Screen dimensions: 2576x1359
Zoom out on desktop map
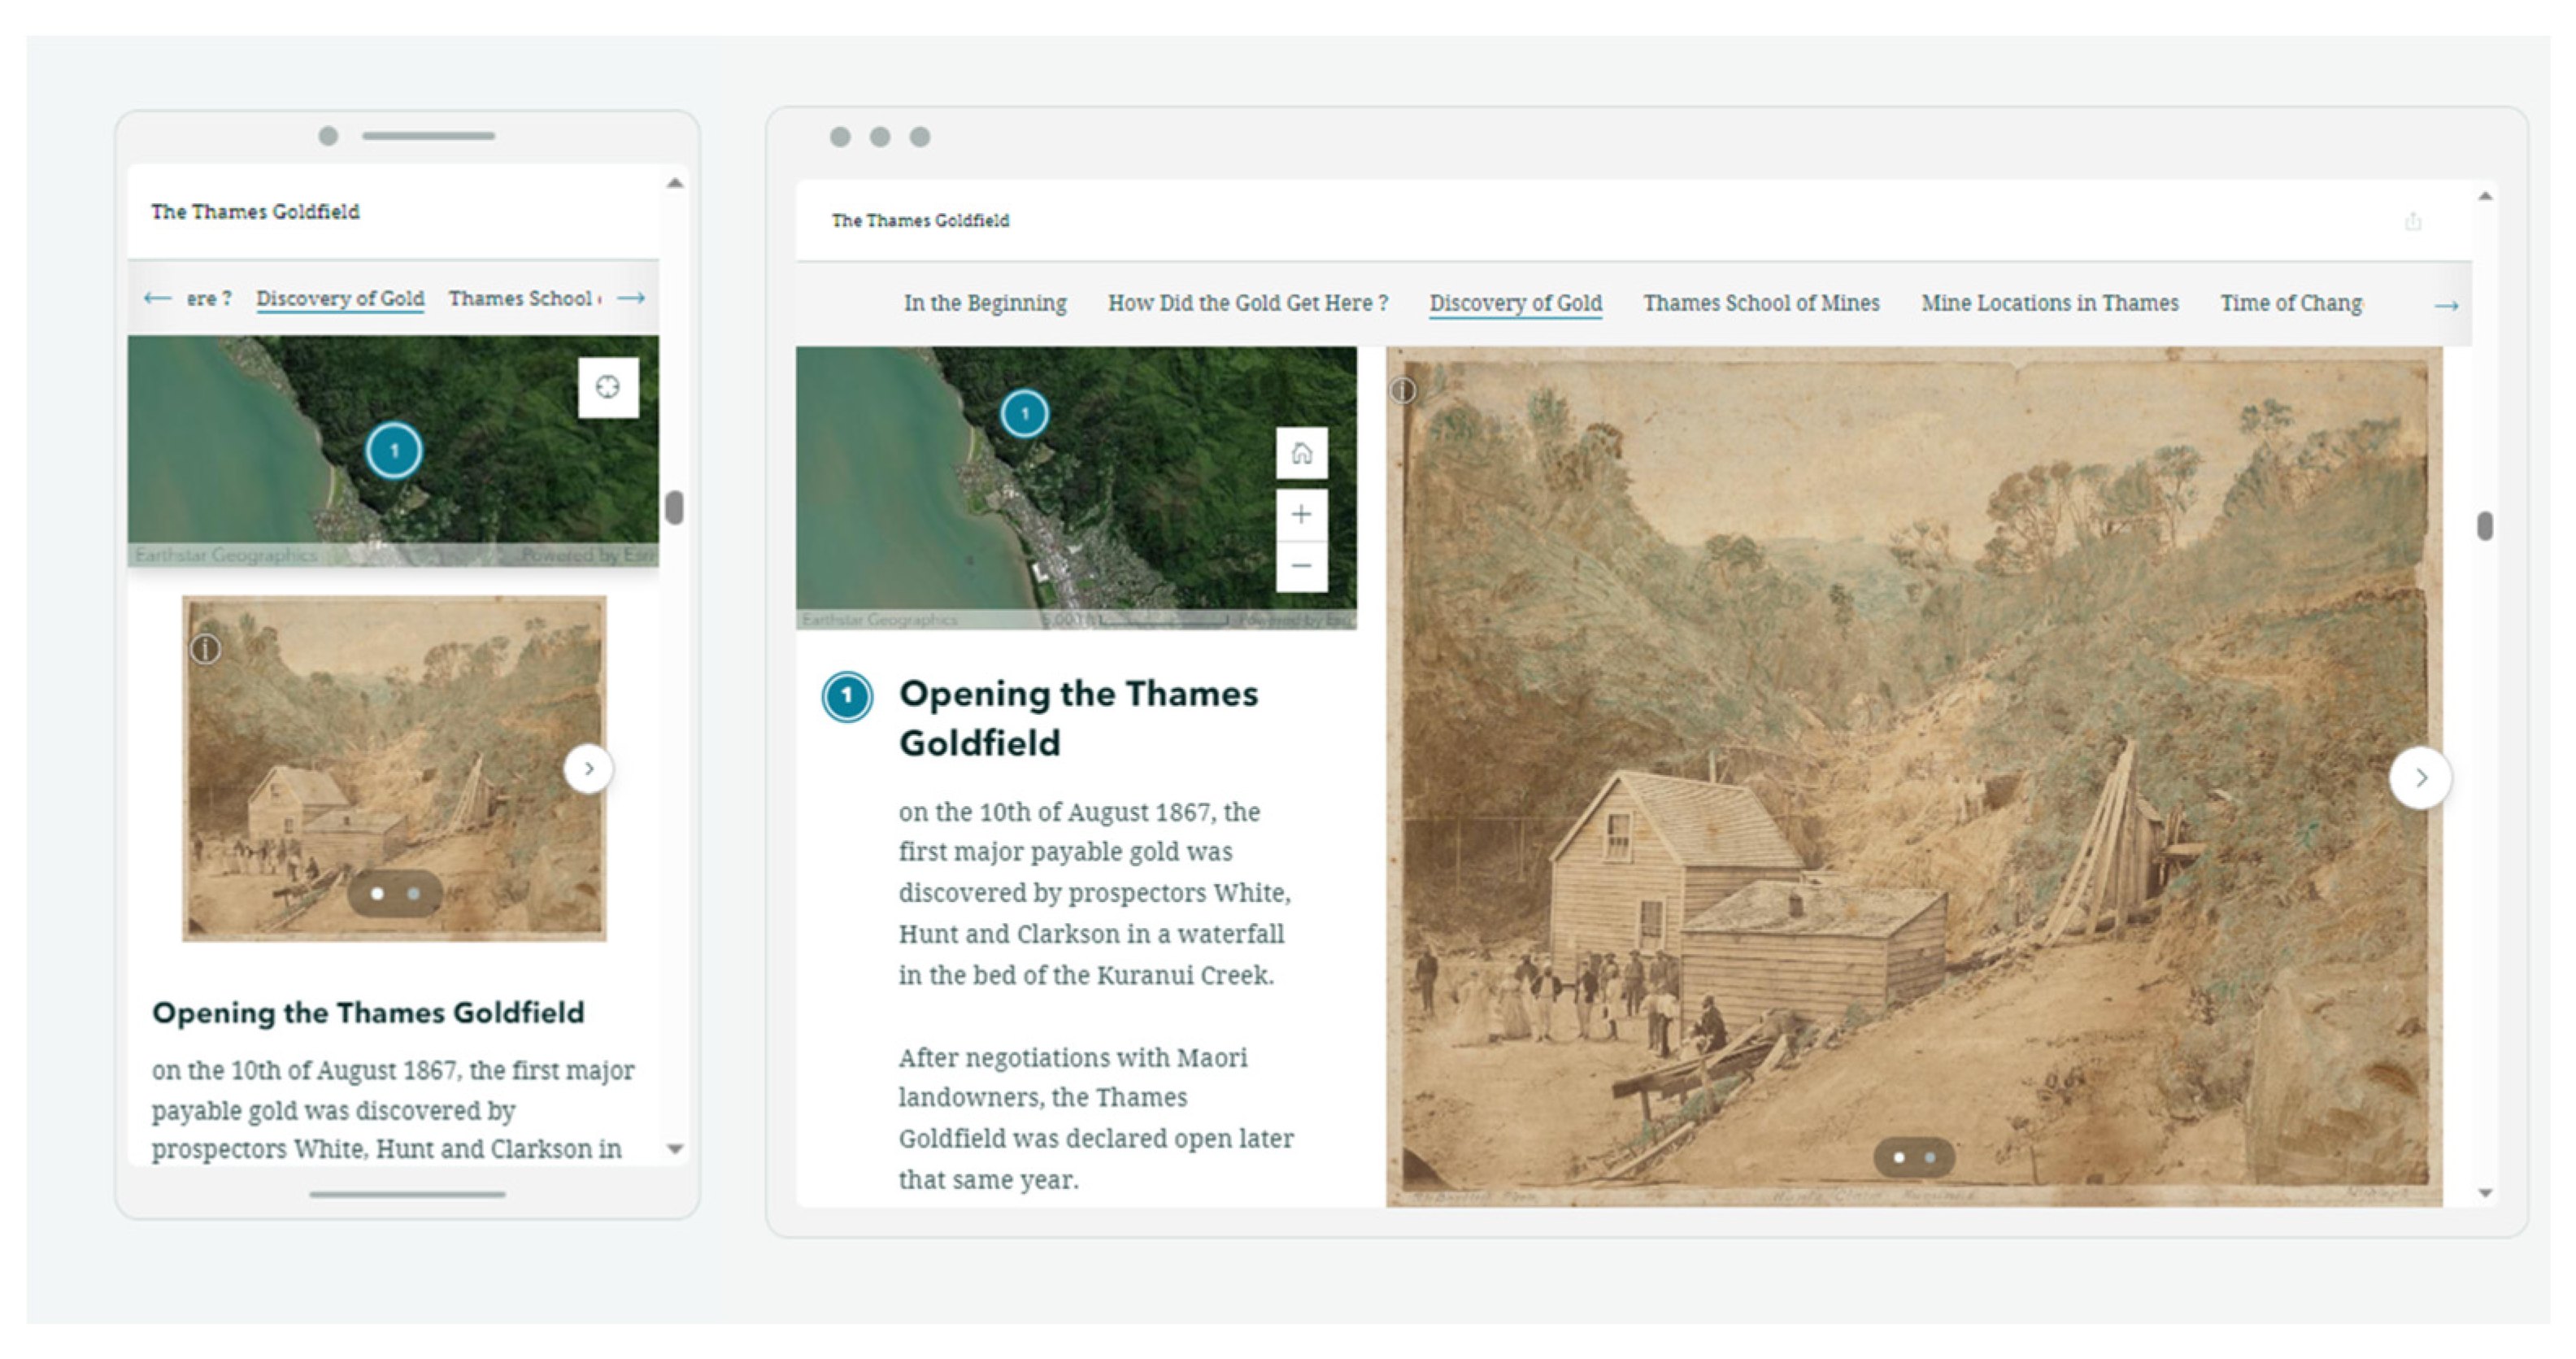coord(1301,566)
